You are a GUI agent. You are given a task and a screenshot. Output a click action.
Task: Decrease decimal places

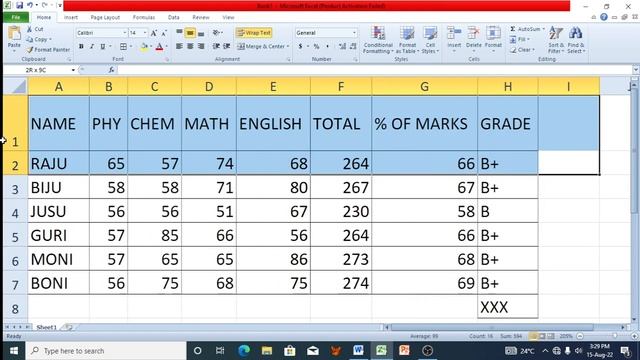[353, 47]
